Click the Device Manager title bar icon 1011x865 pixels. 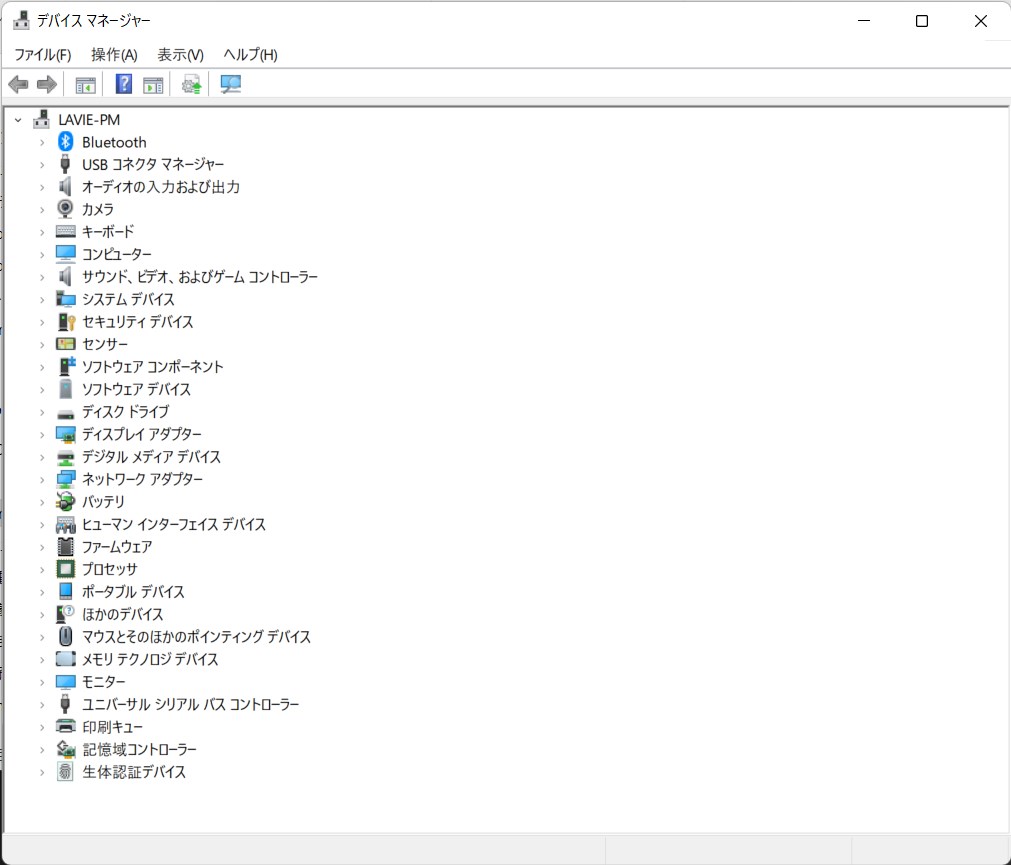coord(21,21)
